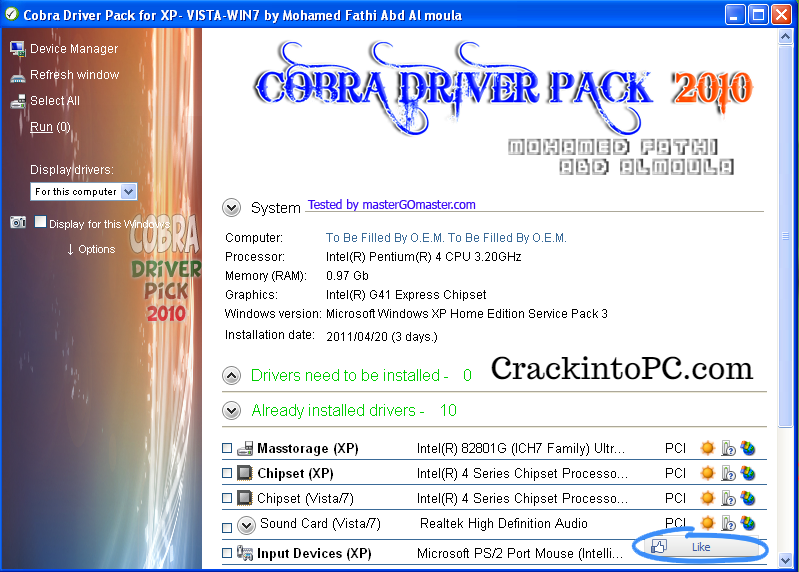Select Intel(R) 82801G (ICH7 Family) device text

(521, 448)
